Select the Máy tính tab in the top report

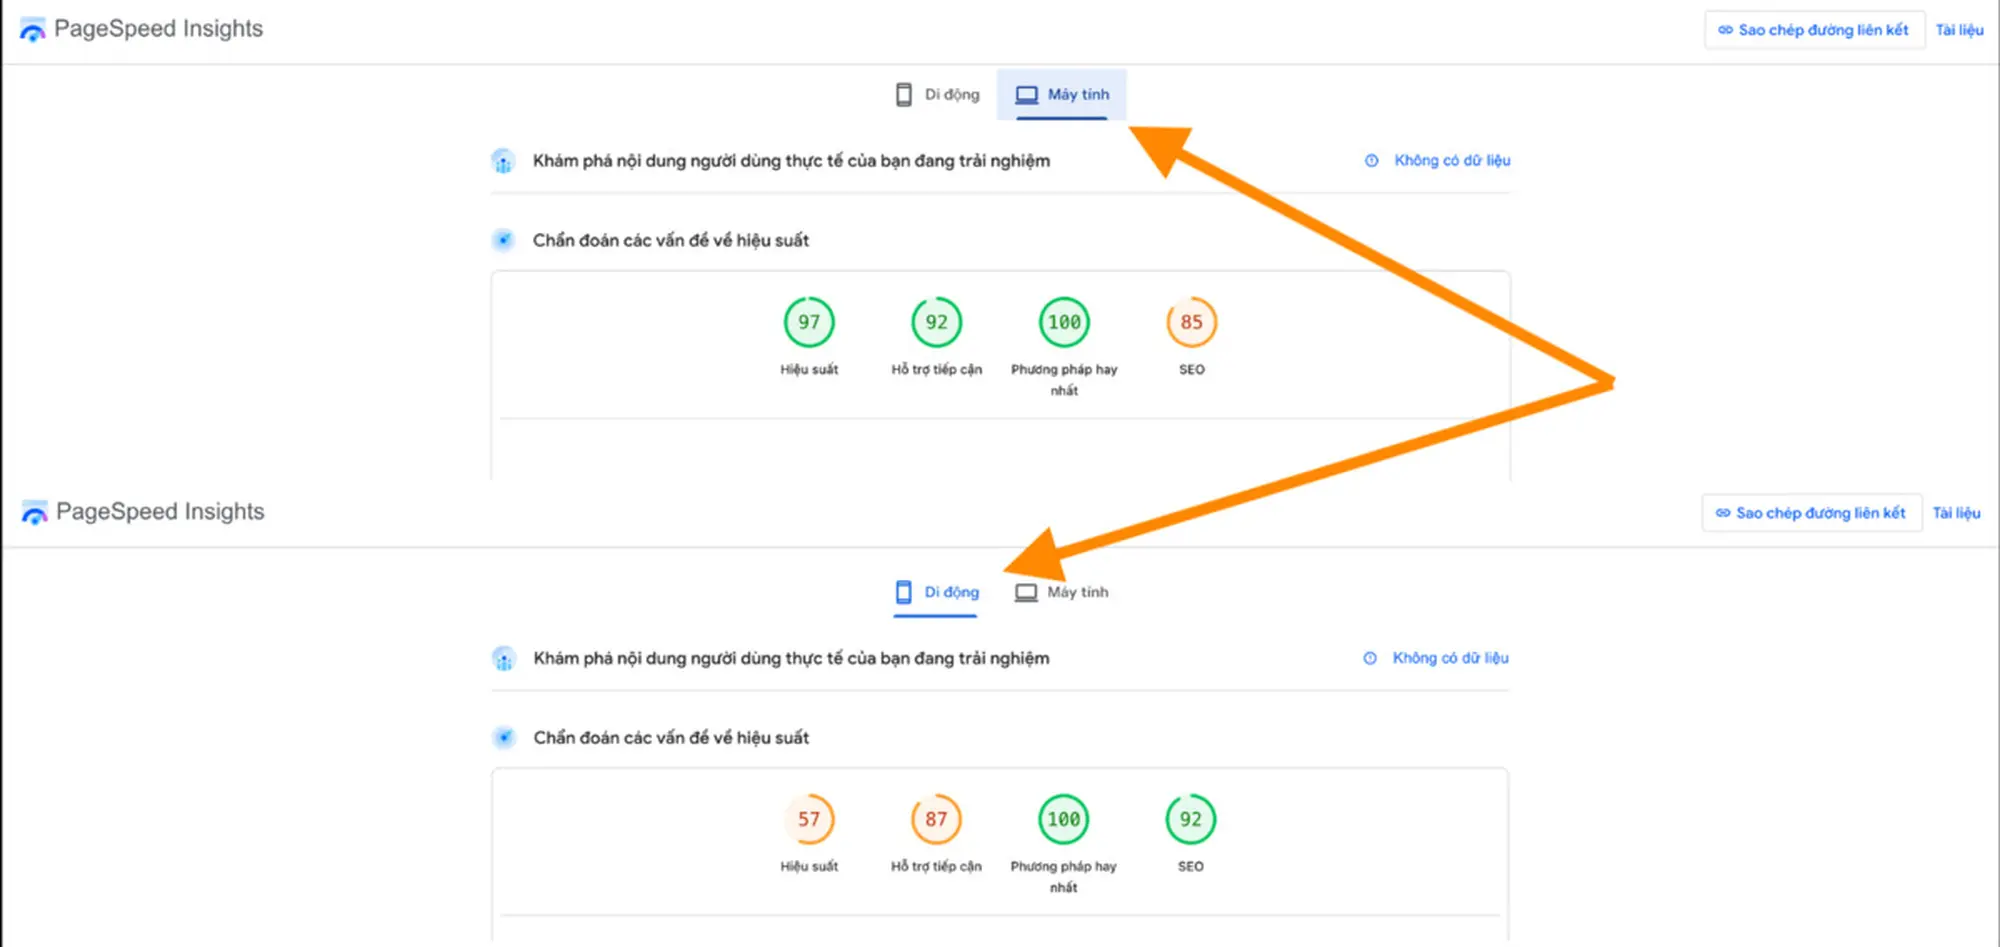click(x=1062, y=94)
